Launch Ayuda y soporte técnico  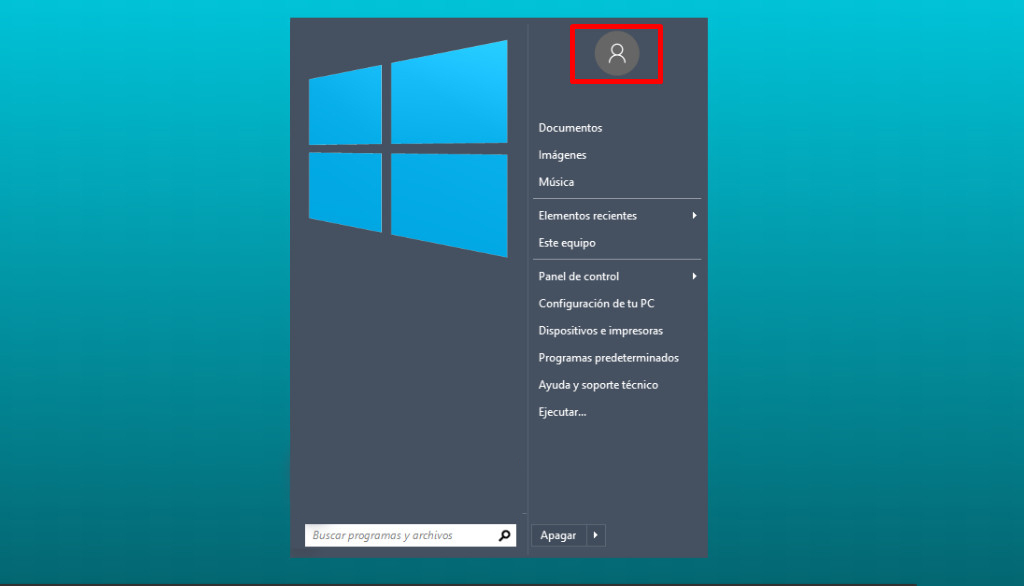[x=598, y=385]
